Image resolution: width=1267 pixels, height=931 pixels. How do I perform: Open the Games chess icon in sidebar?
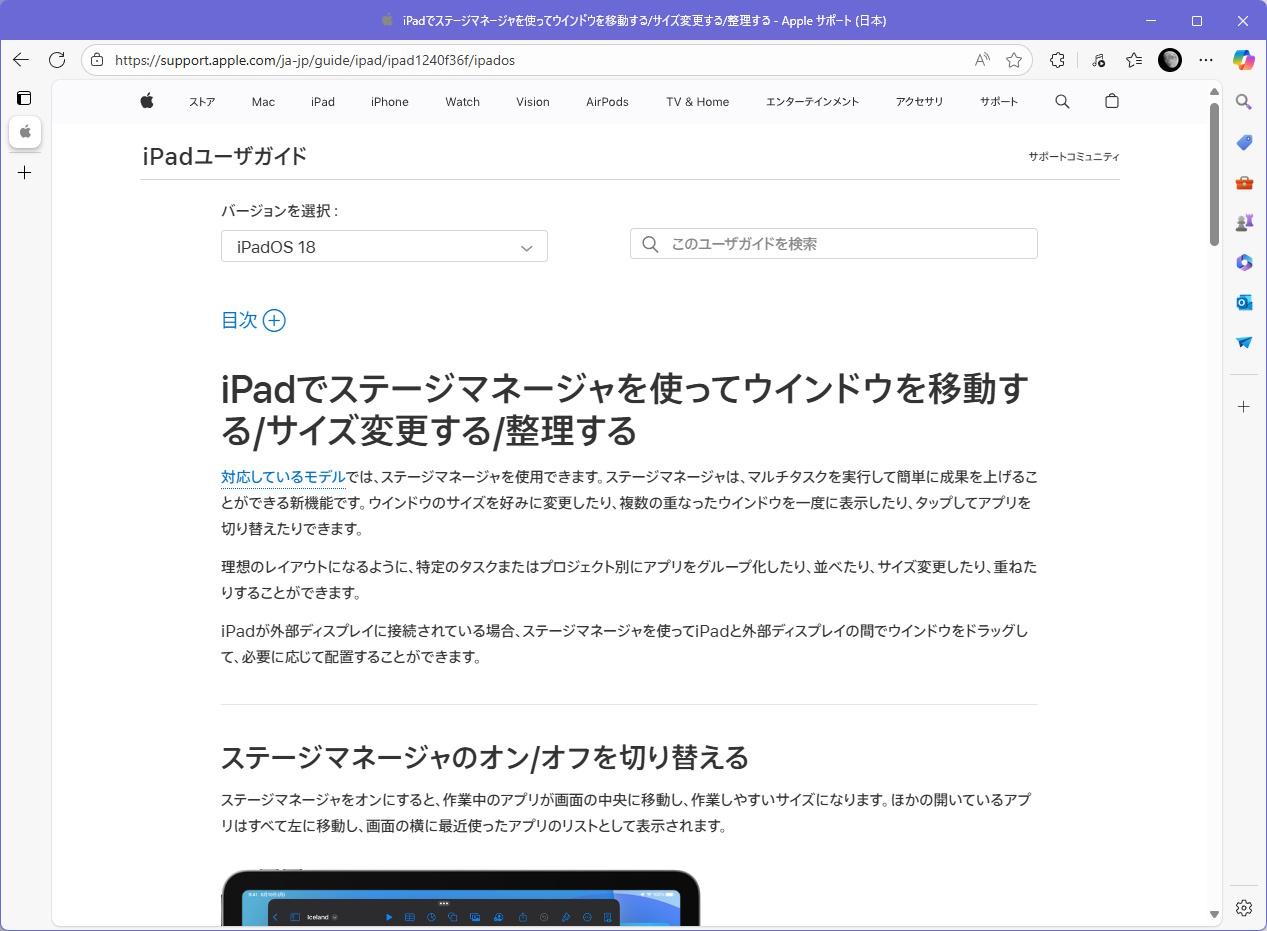point(1243,222)
